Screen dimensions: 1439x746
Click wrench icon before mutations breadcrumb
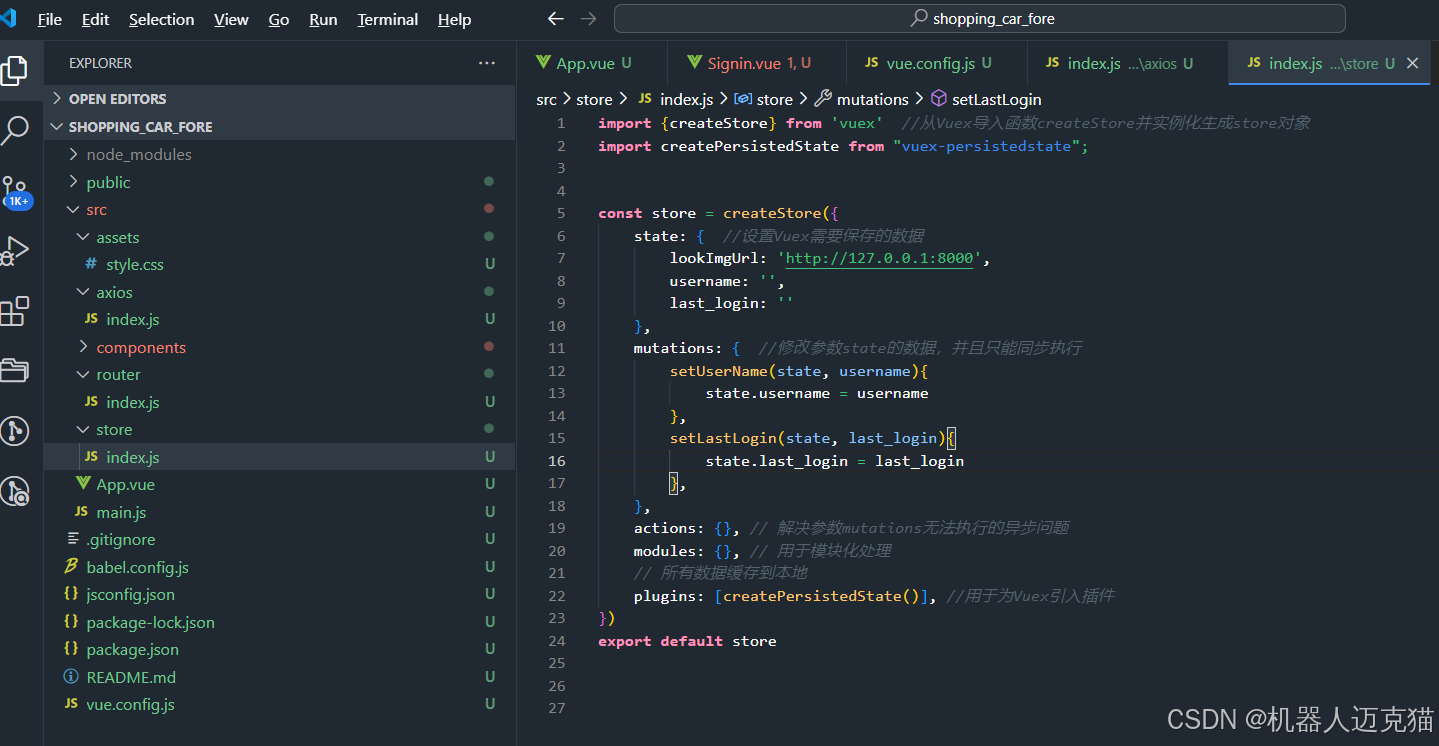823,99
